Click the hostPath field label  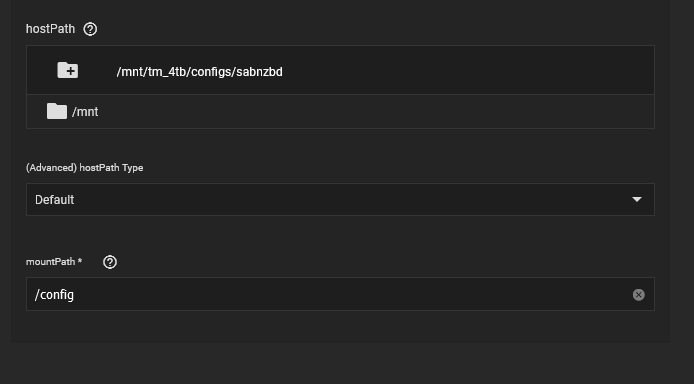(x=50, y=29)
